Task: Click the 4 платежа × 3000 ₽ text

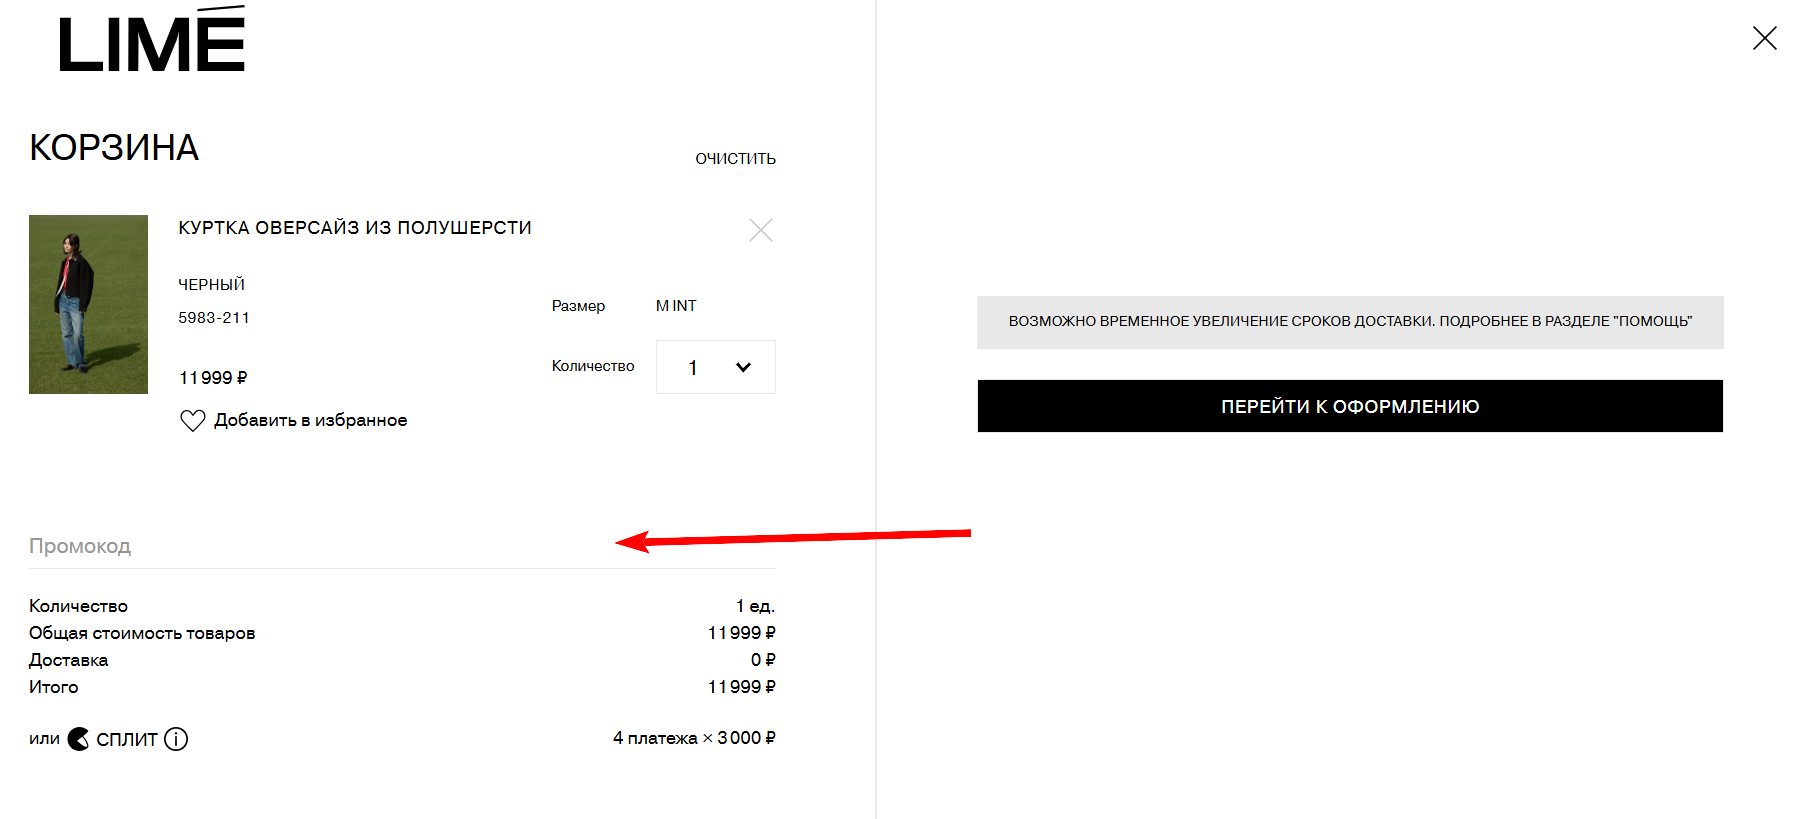Action: pyautogui.click(x=694, y=738)
